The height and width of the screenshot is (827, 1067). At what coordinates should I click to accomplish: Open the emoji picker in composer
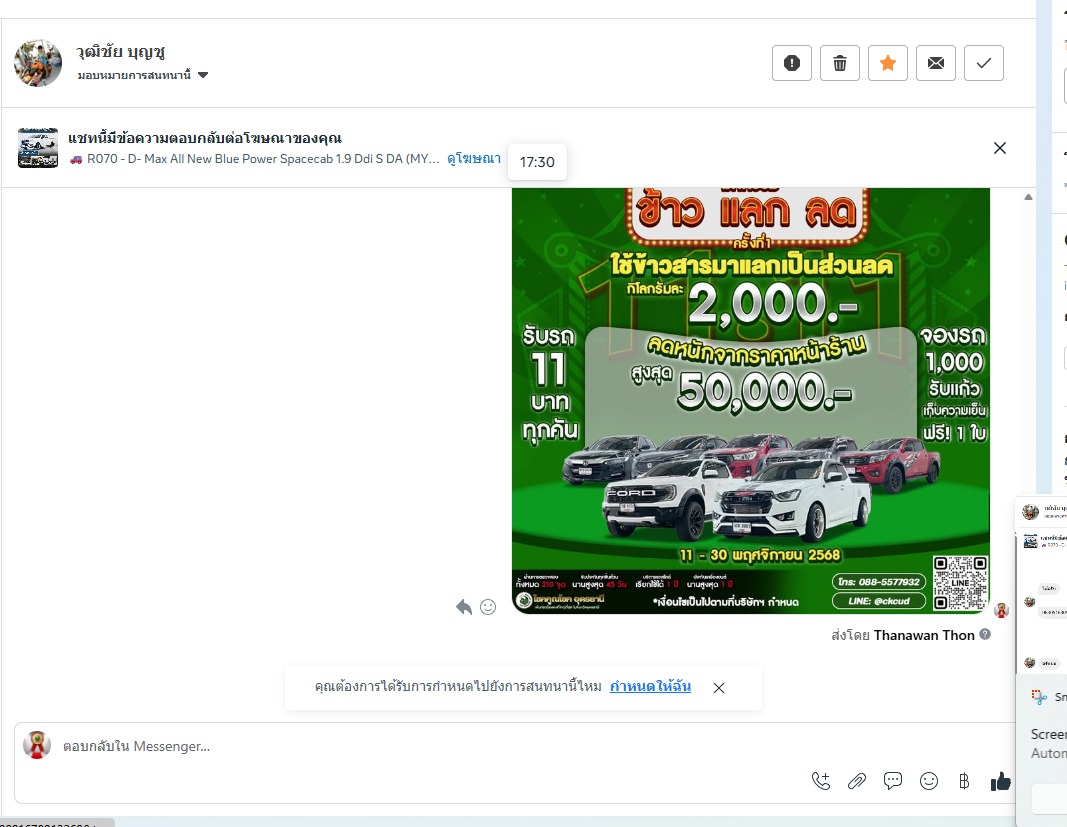point(929,781)
